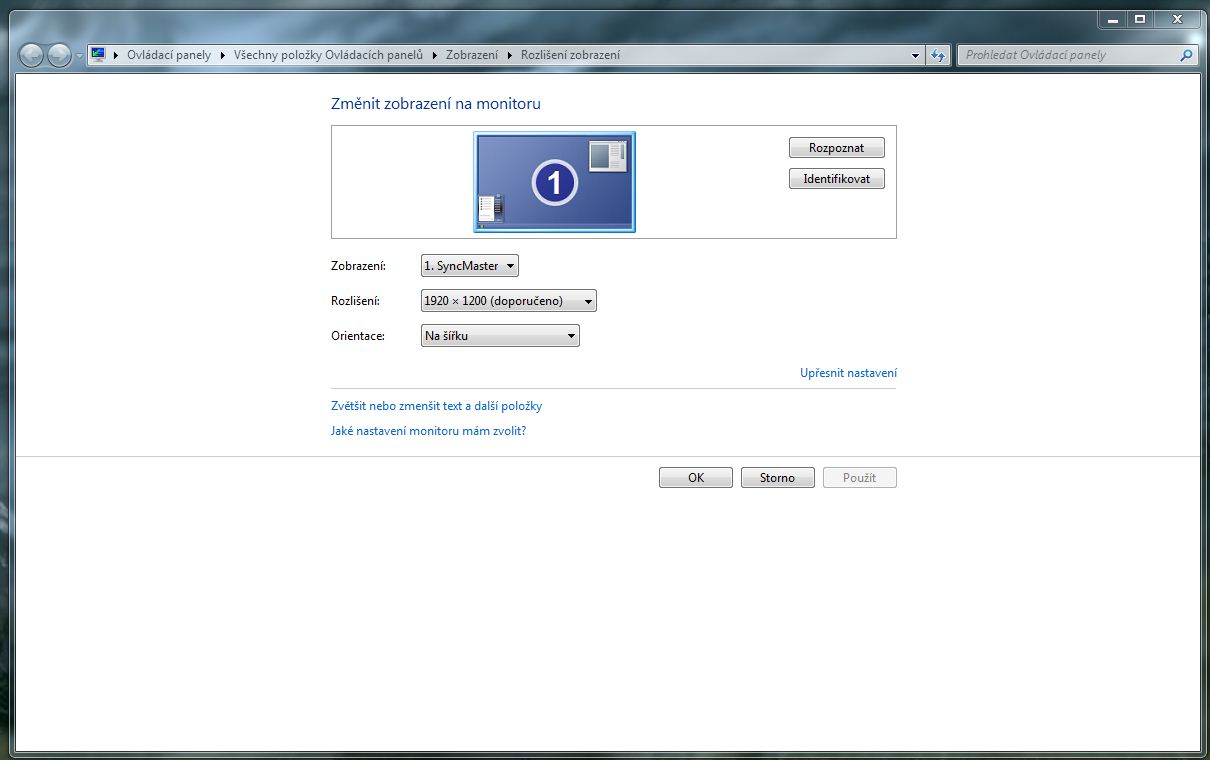Go to 'Ovládací panely' in the breadcrumb

point(168,55)
